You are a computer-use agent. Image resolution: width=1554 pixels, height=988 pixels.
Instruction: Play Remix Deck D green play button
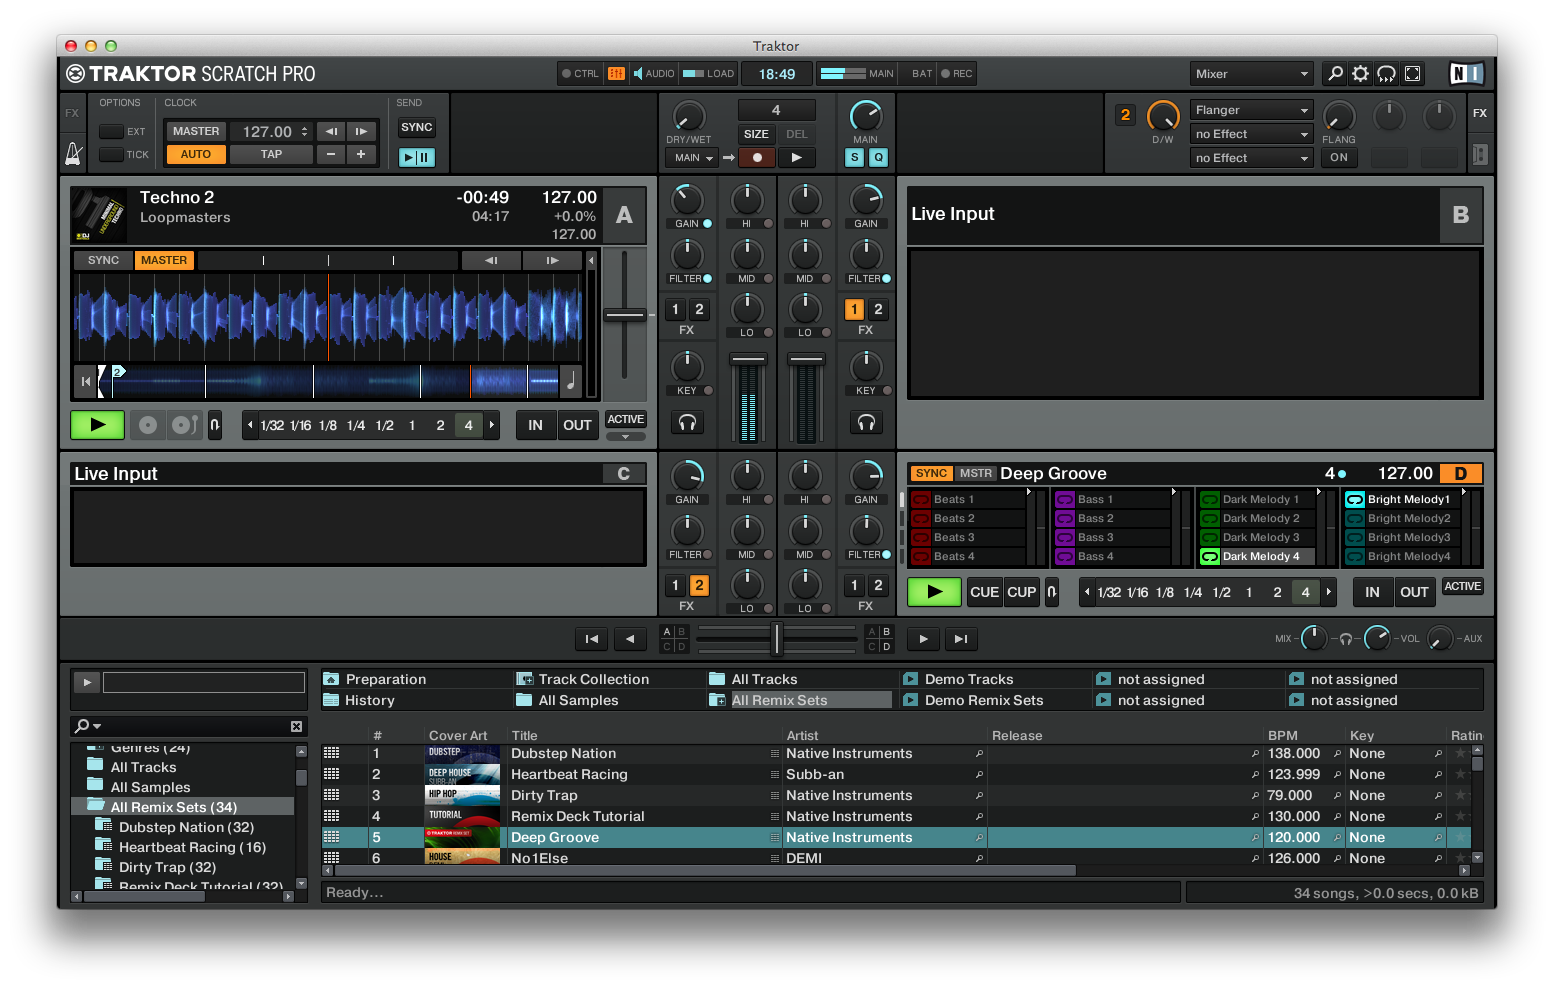[x=934, y=592]
